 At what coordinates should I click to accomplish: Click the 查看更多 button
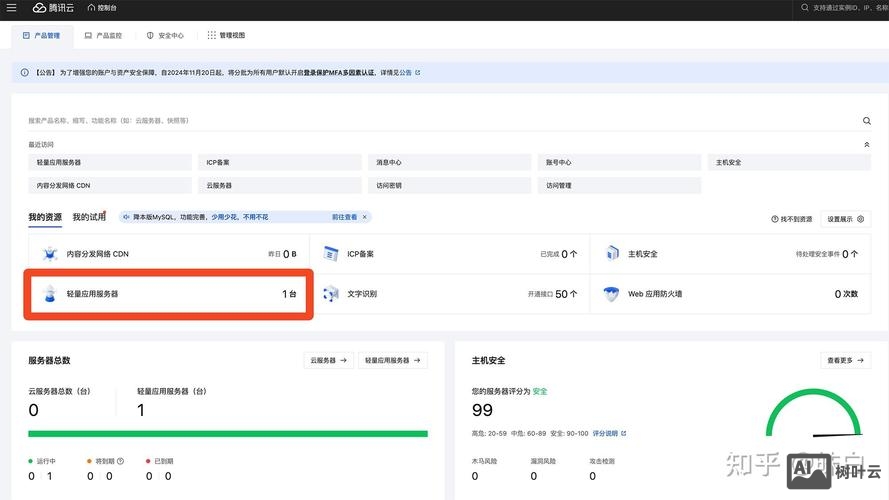pos(845,360)
